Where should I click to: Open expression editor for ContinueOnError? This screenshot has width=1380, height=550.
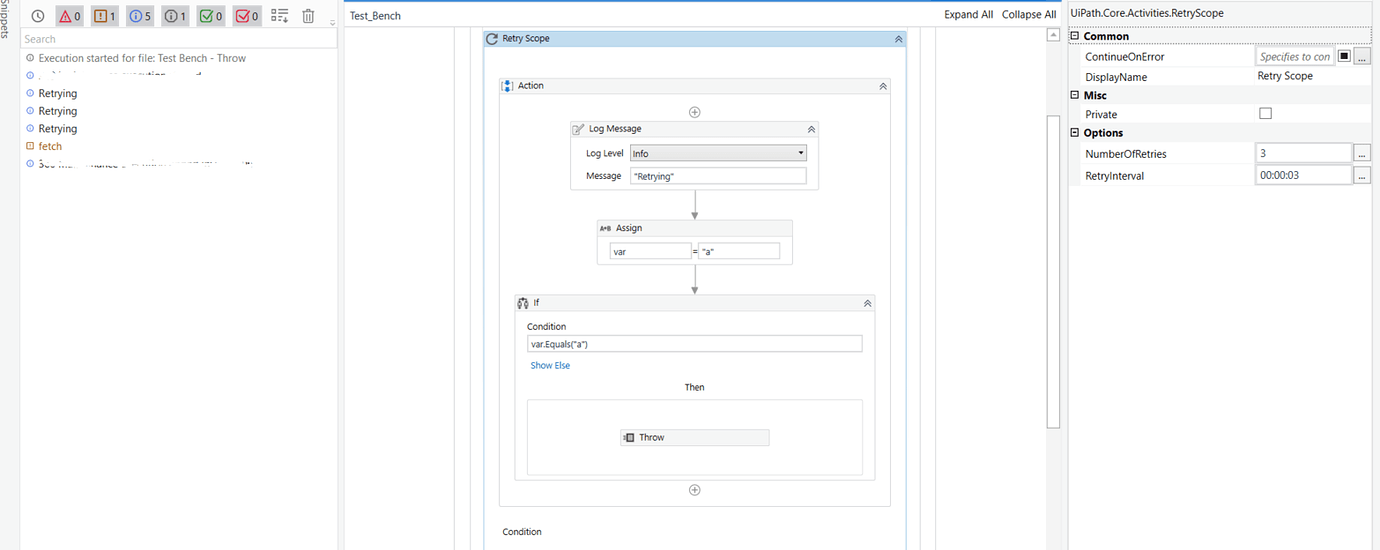coord(1362,57)
